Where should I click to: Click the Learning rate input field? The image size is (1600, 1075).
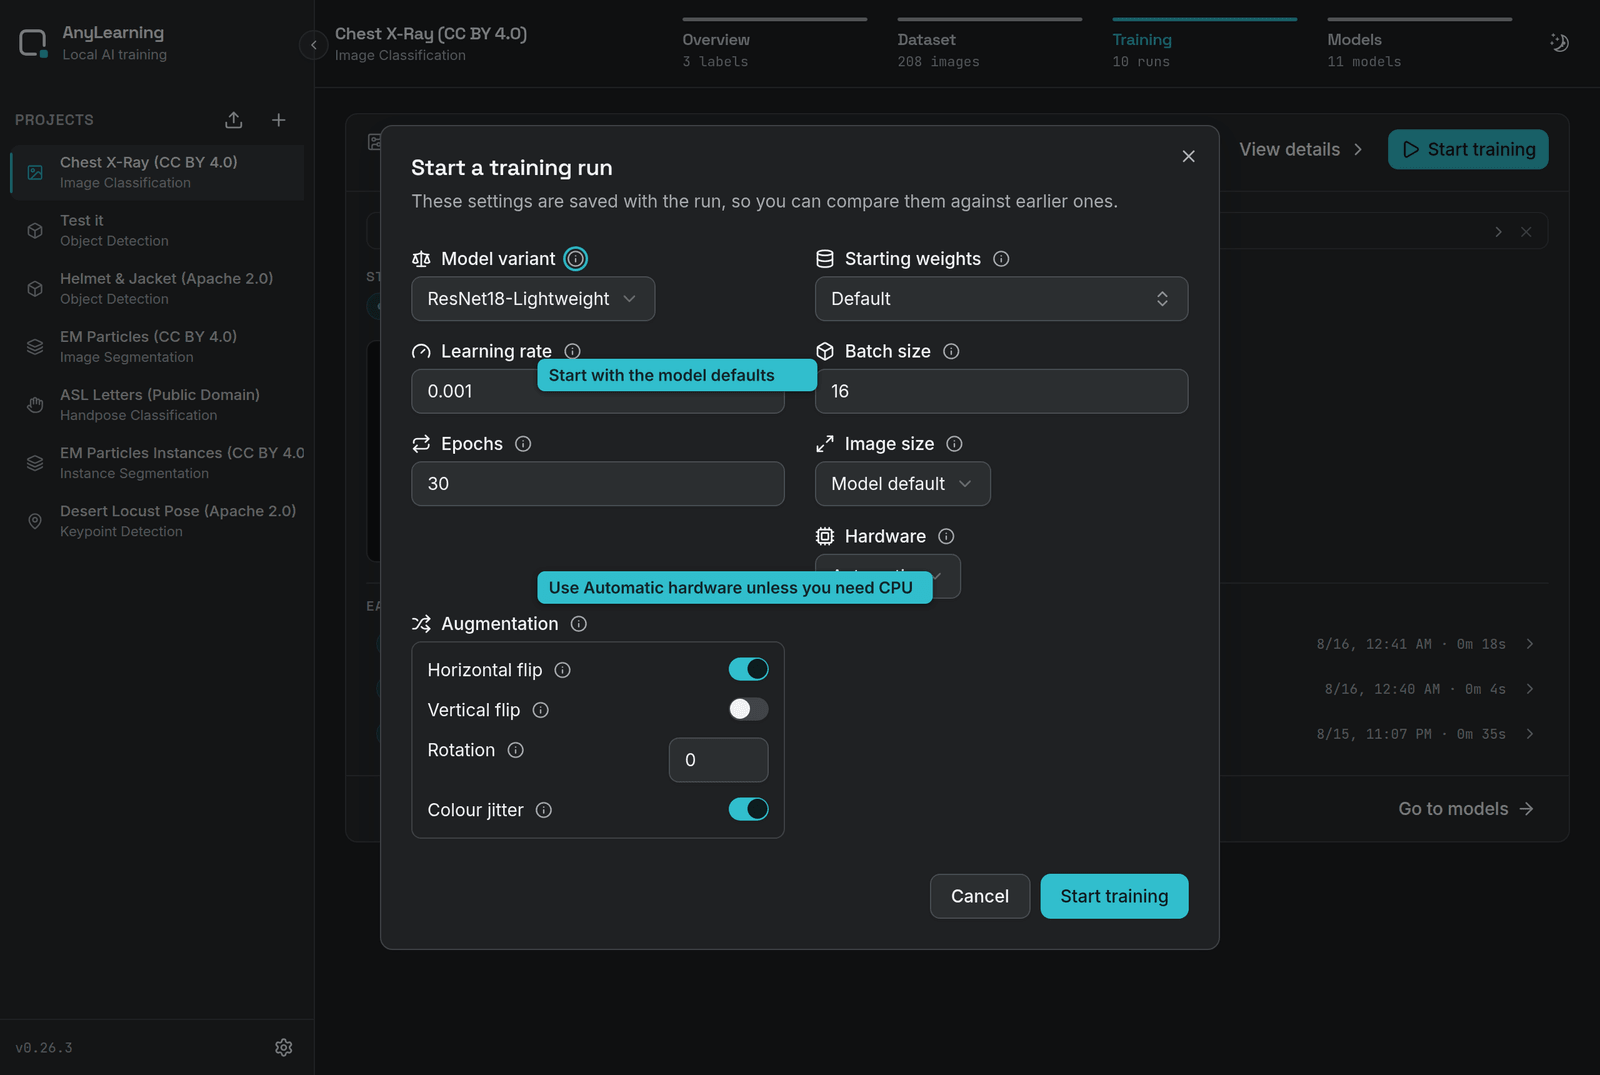click(x=597, y=391)
